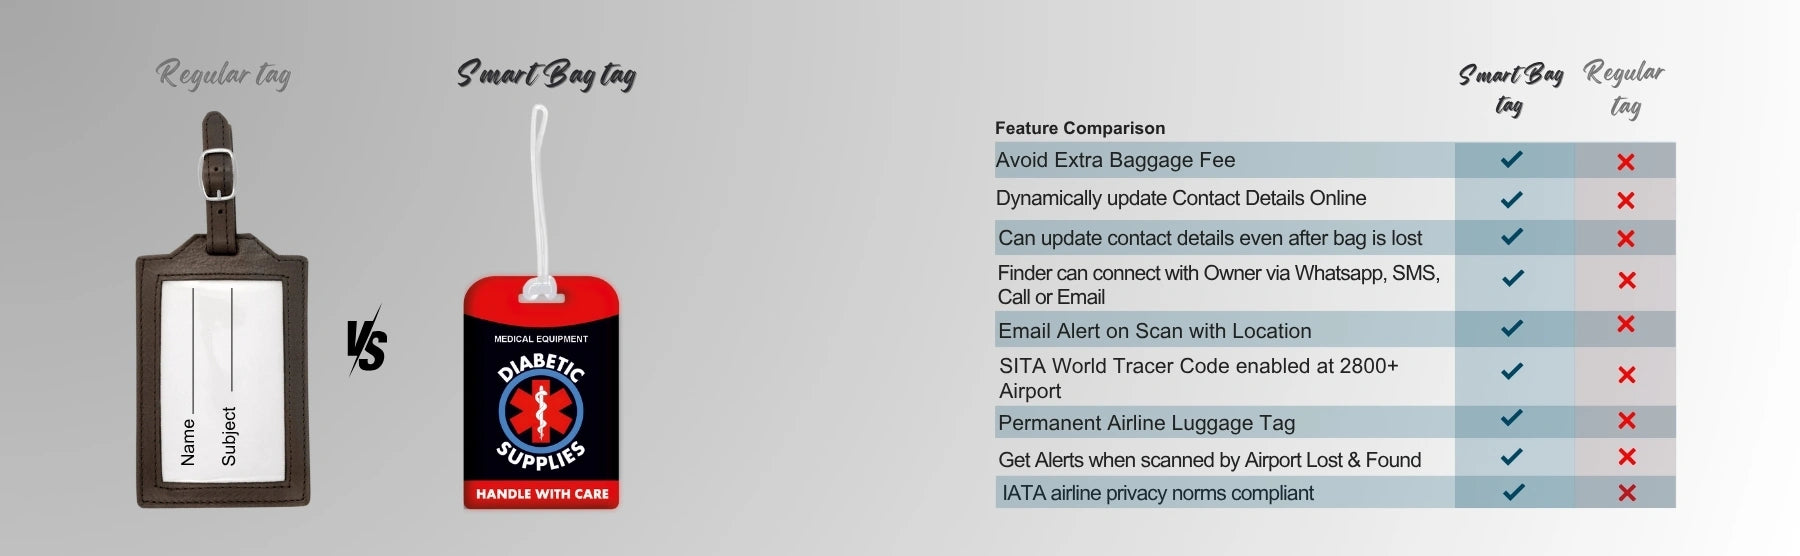The height and width of the screenshot is (556, 1800).
Task: Click the red X for Get Alerts when scanned
Action: (1627, 457)
